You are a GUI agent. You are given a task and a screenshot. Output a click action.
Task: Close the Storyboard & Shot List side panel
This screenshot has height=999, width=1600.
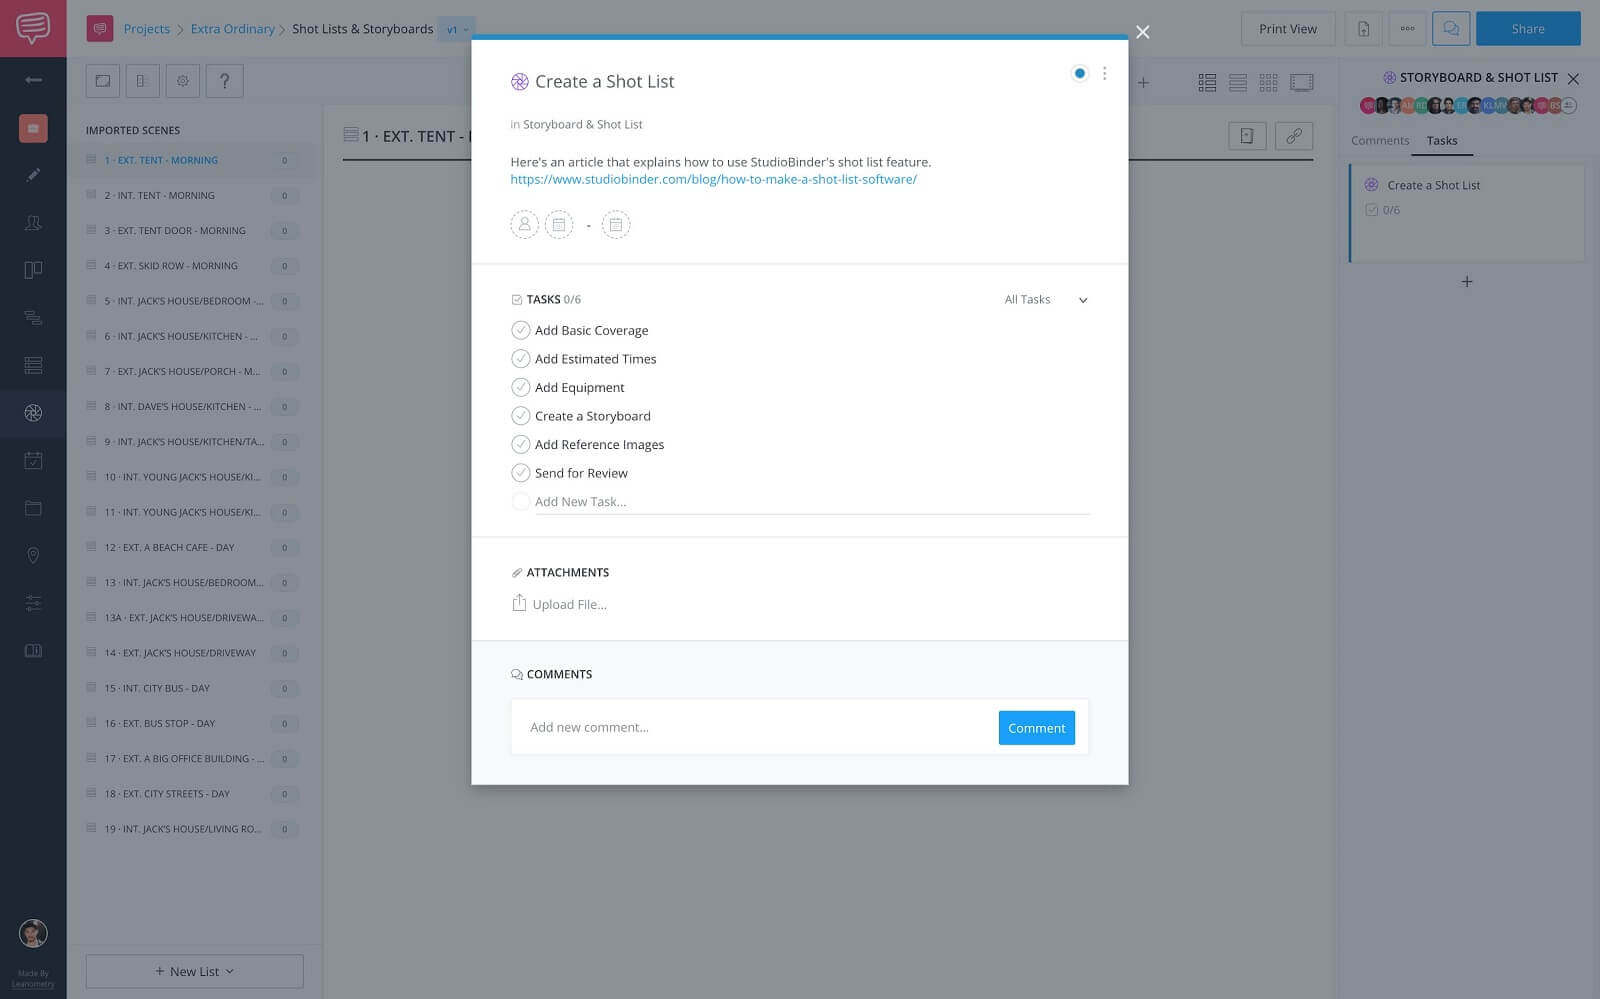click(x=1573, y=78)
